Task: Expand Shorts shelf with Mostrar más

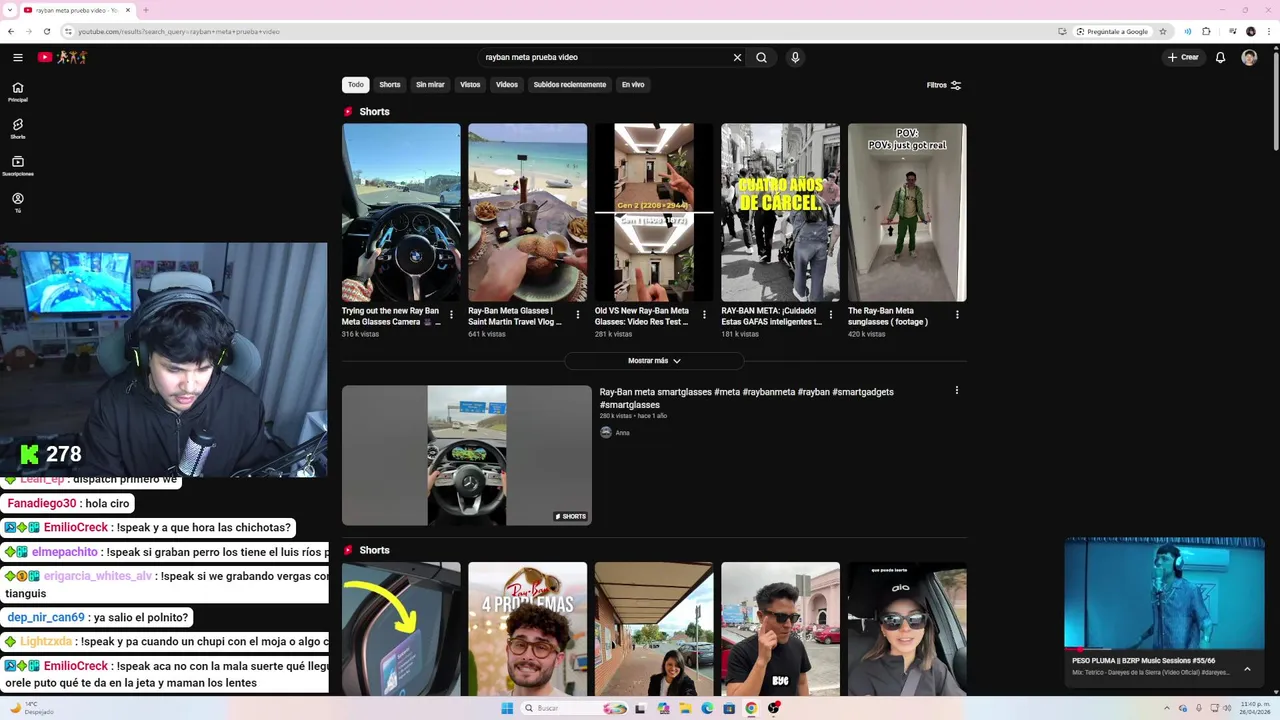Action: pyautogui.click(x=654, y=361)
